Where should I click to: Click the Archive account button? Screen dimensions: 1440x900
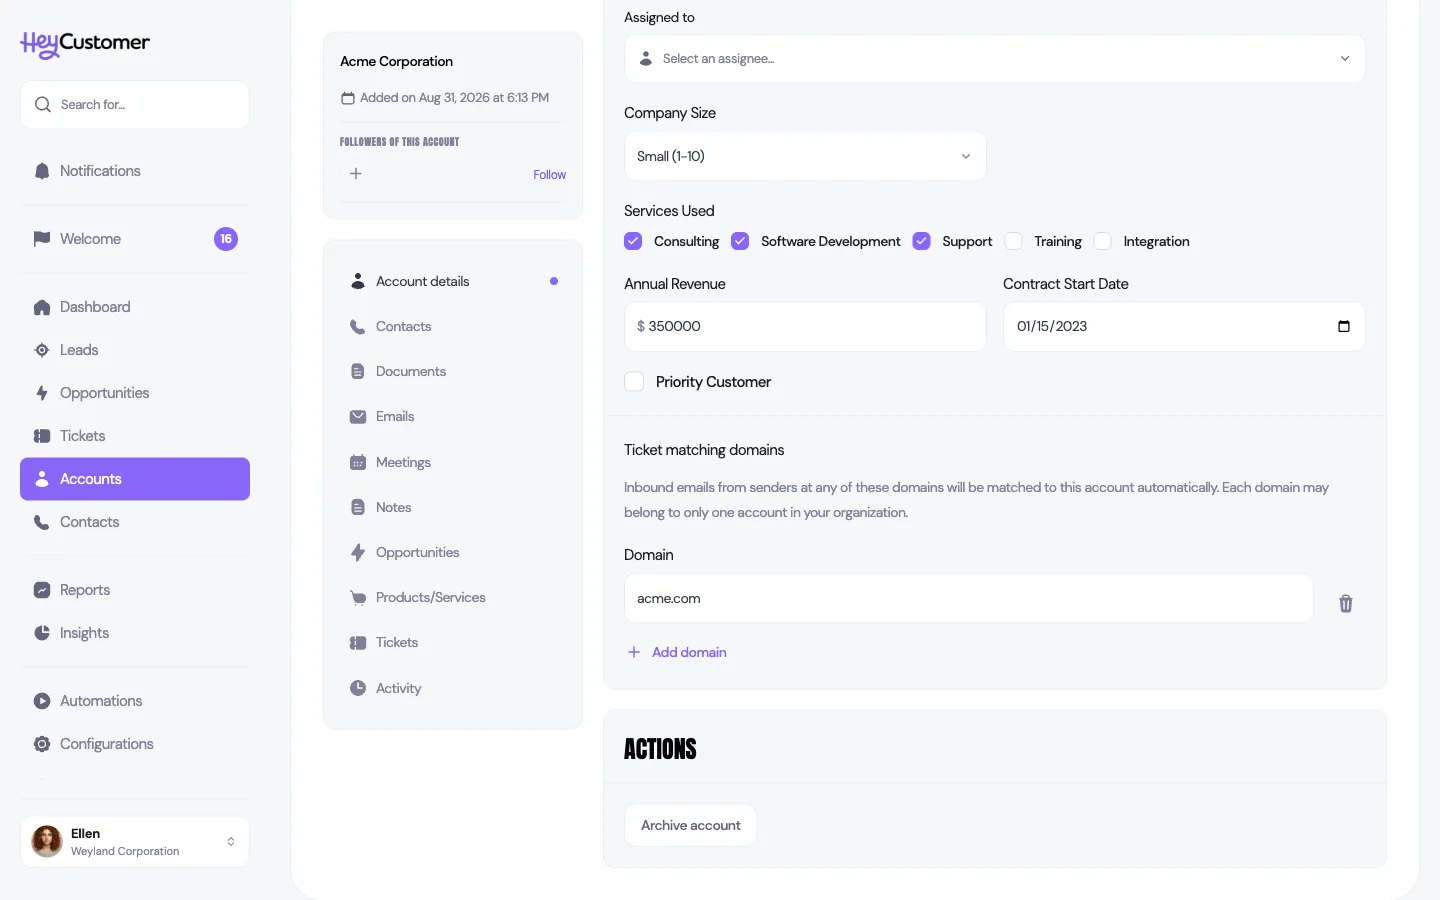[x=691, y=825]
